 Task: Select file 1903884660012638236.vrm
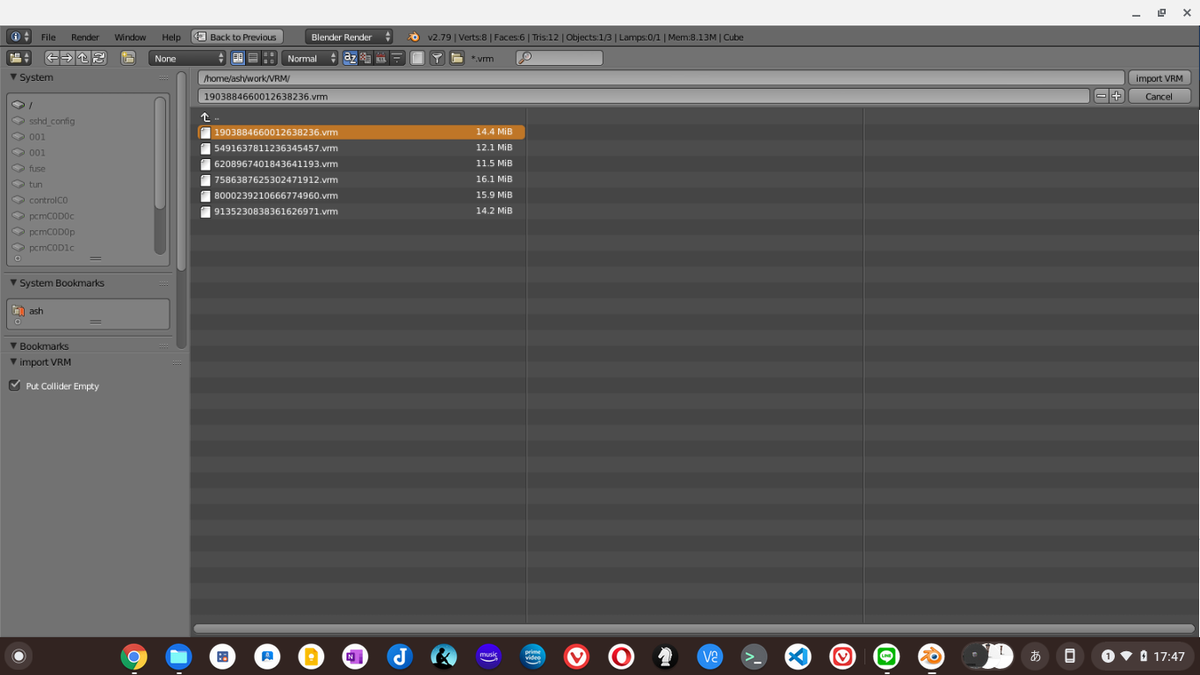click(361, 131)
